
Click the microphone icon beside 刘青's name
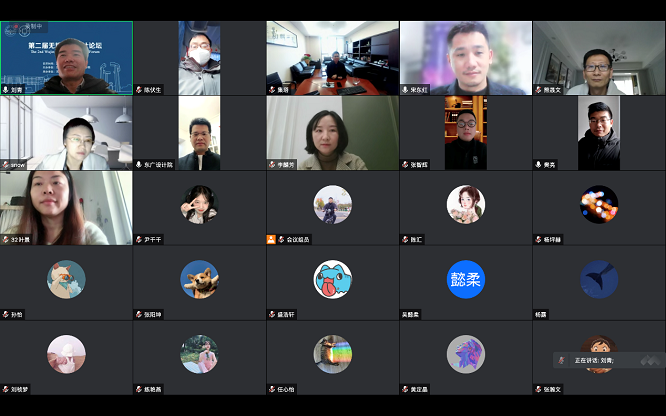6,90
